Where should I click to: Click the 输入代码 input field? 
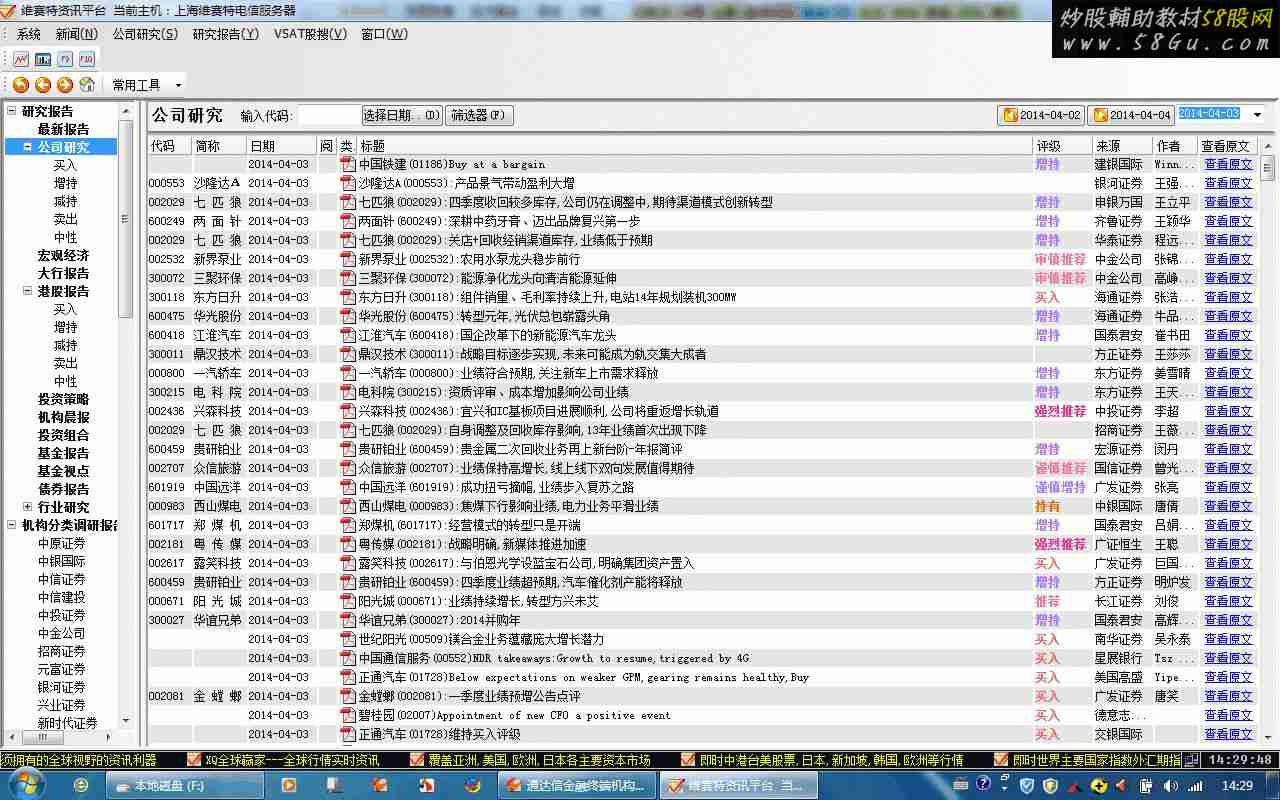point(328,115)
